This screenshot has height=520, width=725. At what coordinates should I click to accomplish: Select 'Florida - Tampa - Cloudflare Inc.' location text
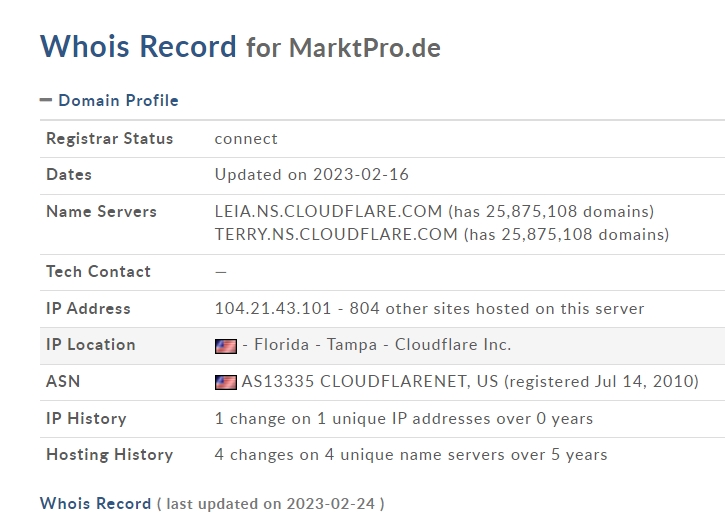tap(382, 344)
